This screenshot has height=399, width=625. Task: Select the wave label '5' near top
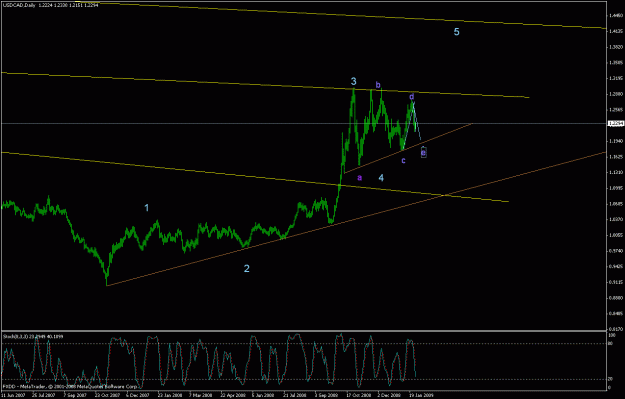[457, 31]
